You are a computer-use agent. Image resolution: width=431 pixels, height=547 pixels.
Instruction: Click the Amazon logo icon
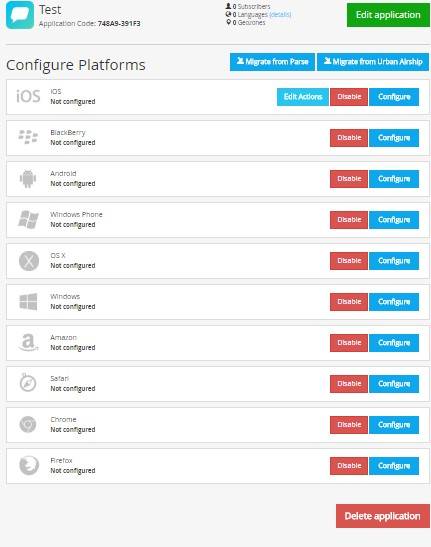pos(28,342)
